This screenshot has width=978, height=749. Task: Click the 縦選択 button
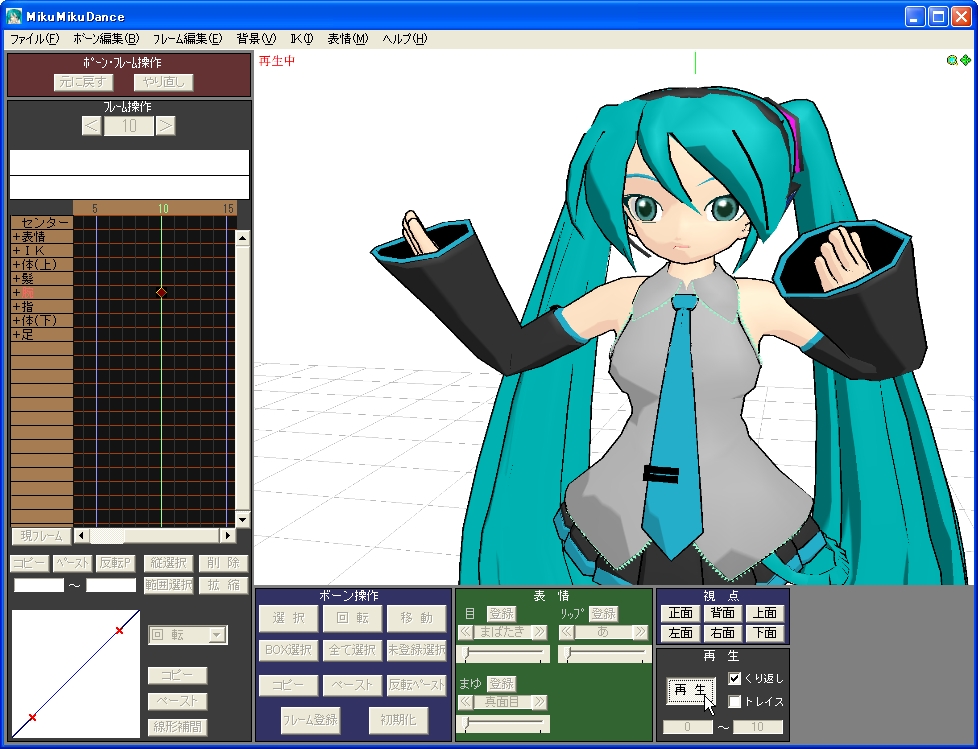tap(168, 563)
